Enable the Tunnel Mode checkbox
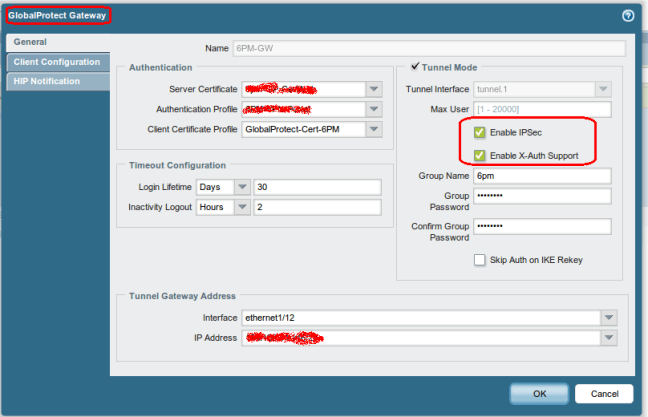 [x=416, y=67]
